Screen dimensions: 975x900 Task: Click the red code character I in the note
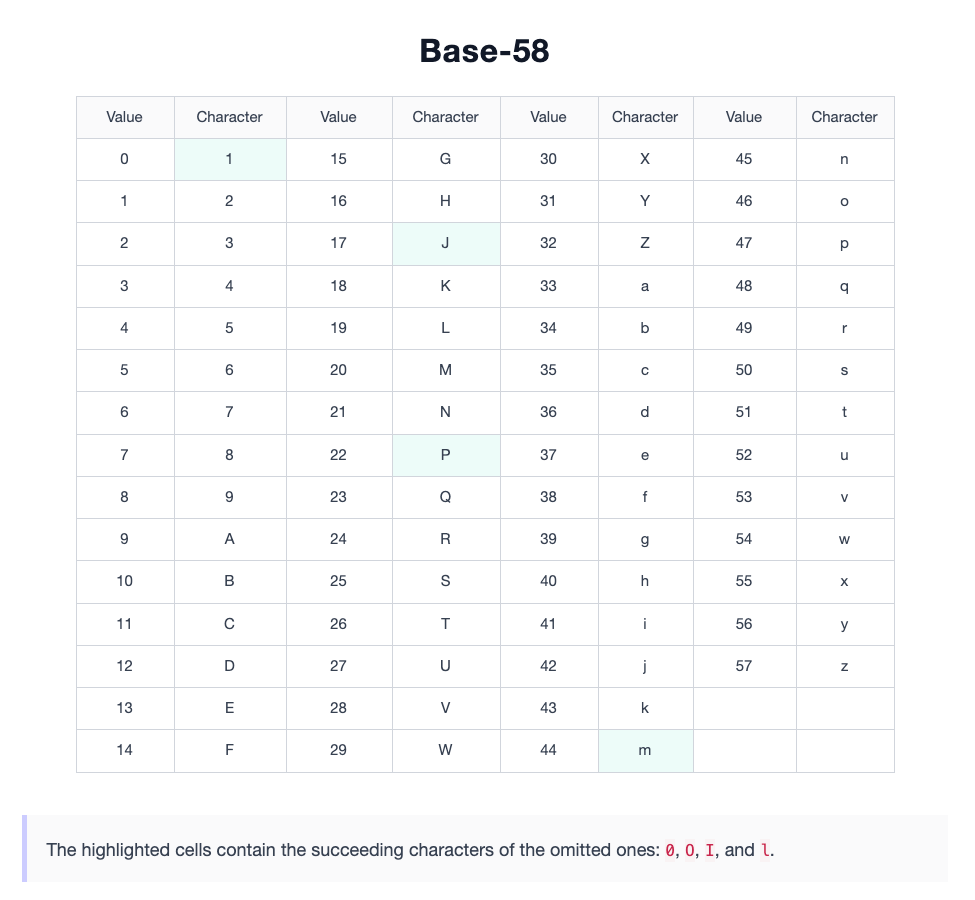(709, 850)
